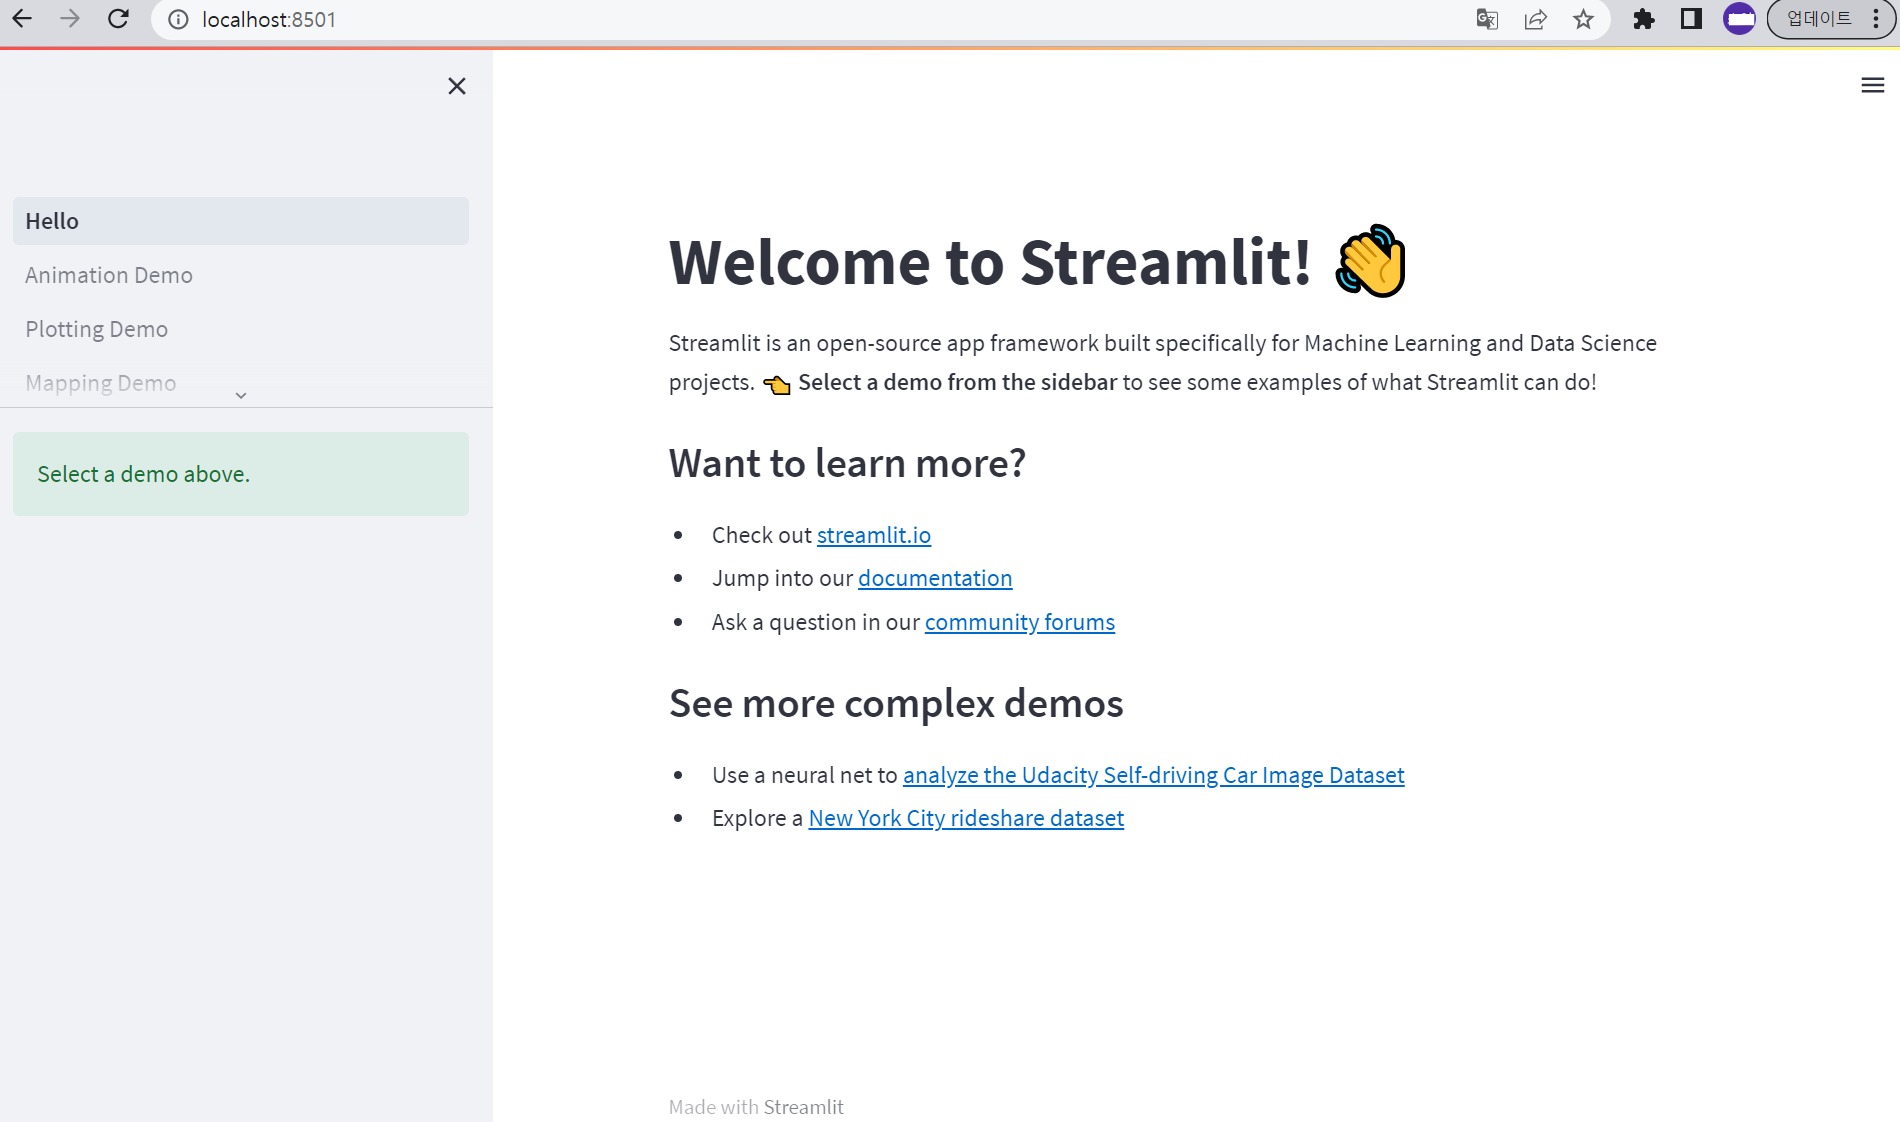Click the browser forward arrow
Screen dimensions: 1900x1122
(70, 19)
